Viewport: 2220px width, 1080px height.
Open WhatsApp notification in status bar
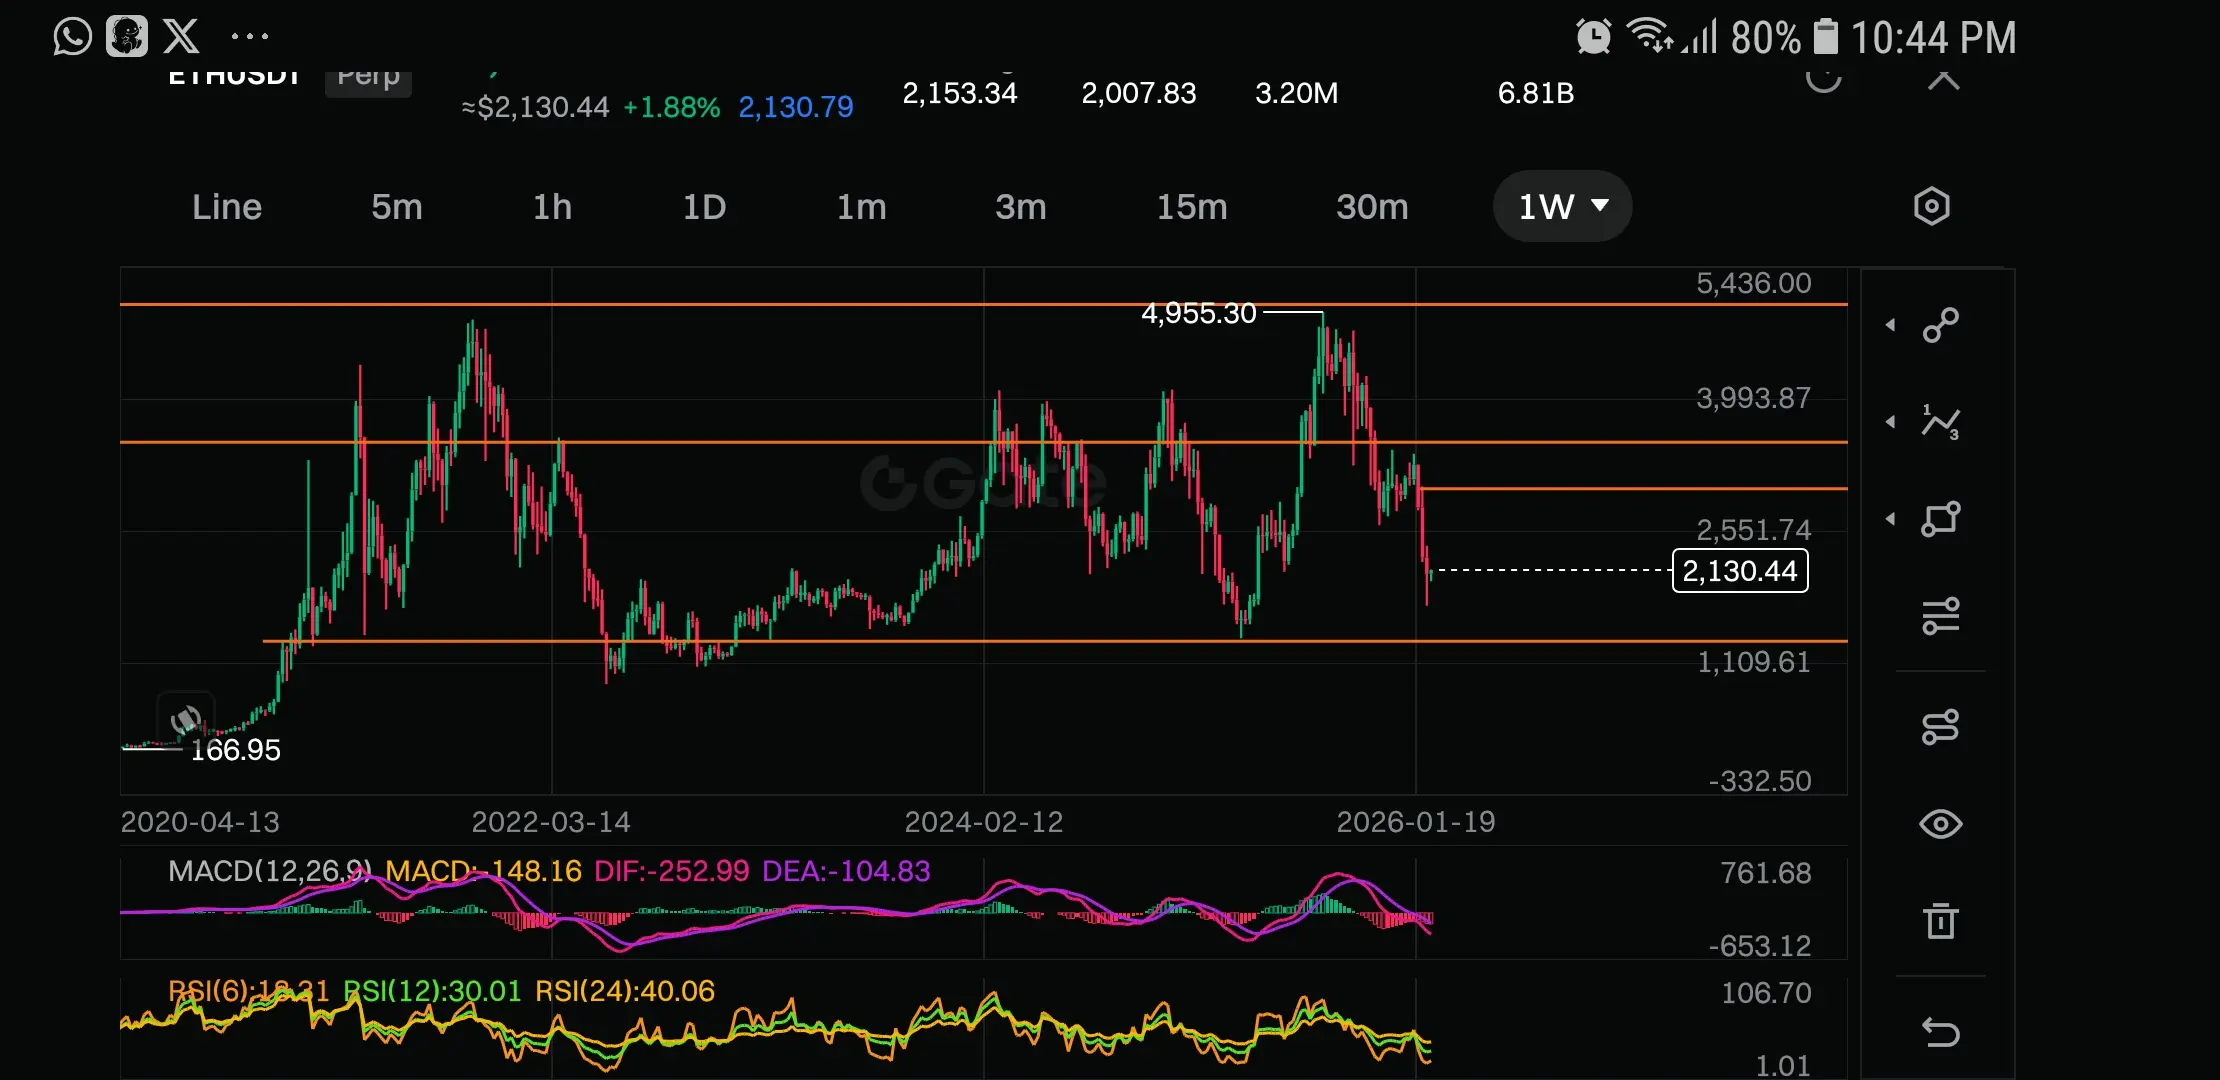click(x=72, y=37)
